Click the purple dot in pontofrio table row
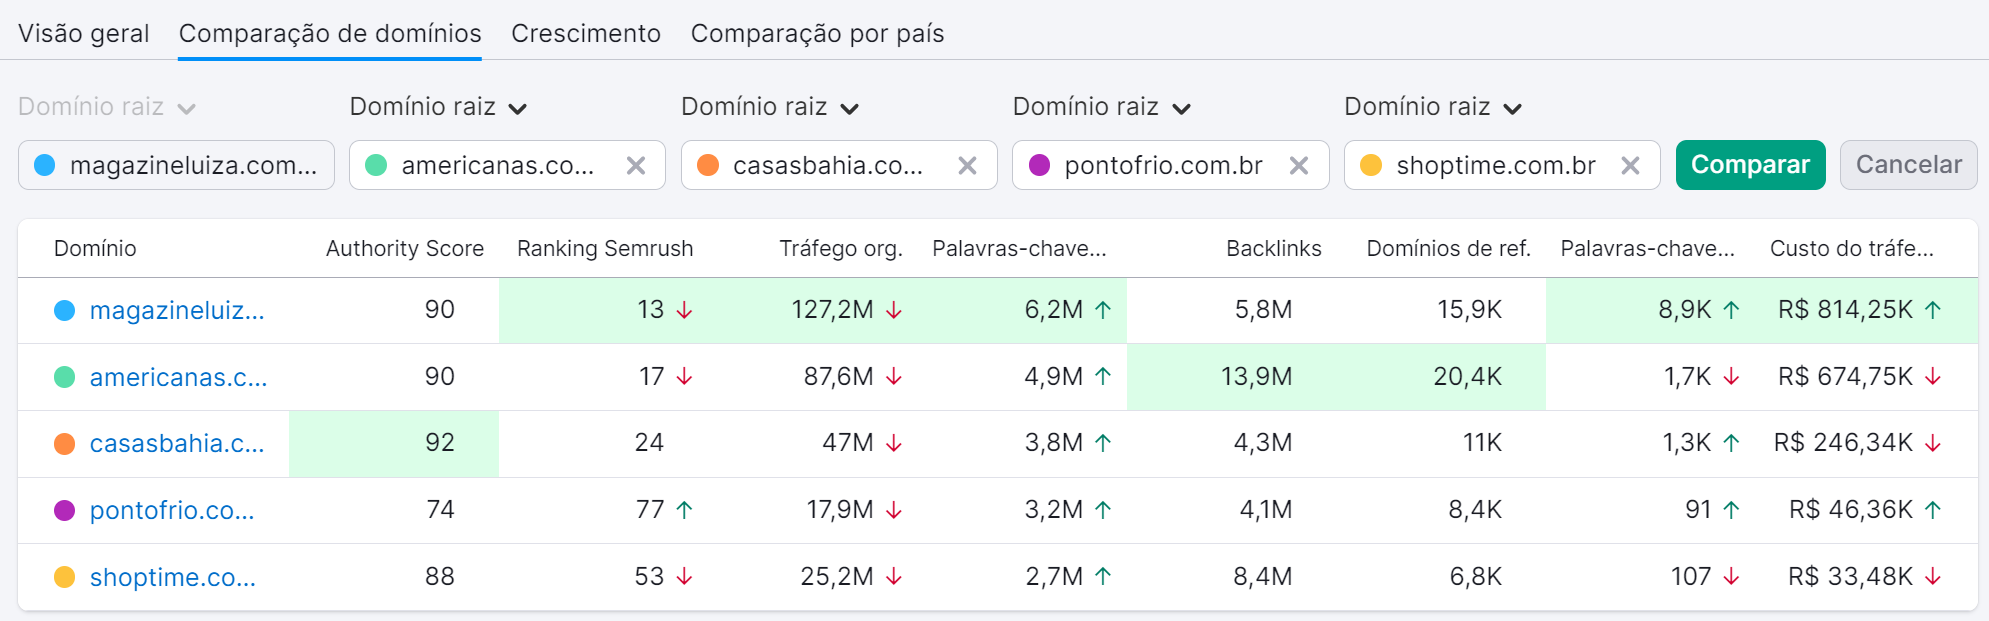1989x621 pixels. click(x=65, y=511)
